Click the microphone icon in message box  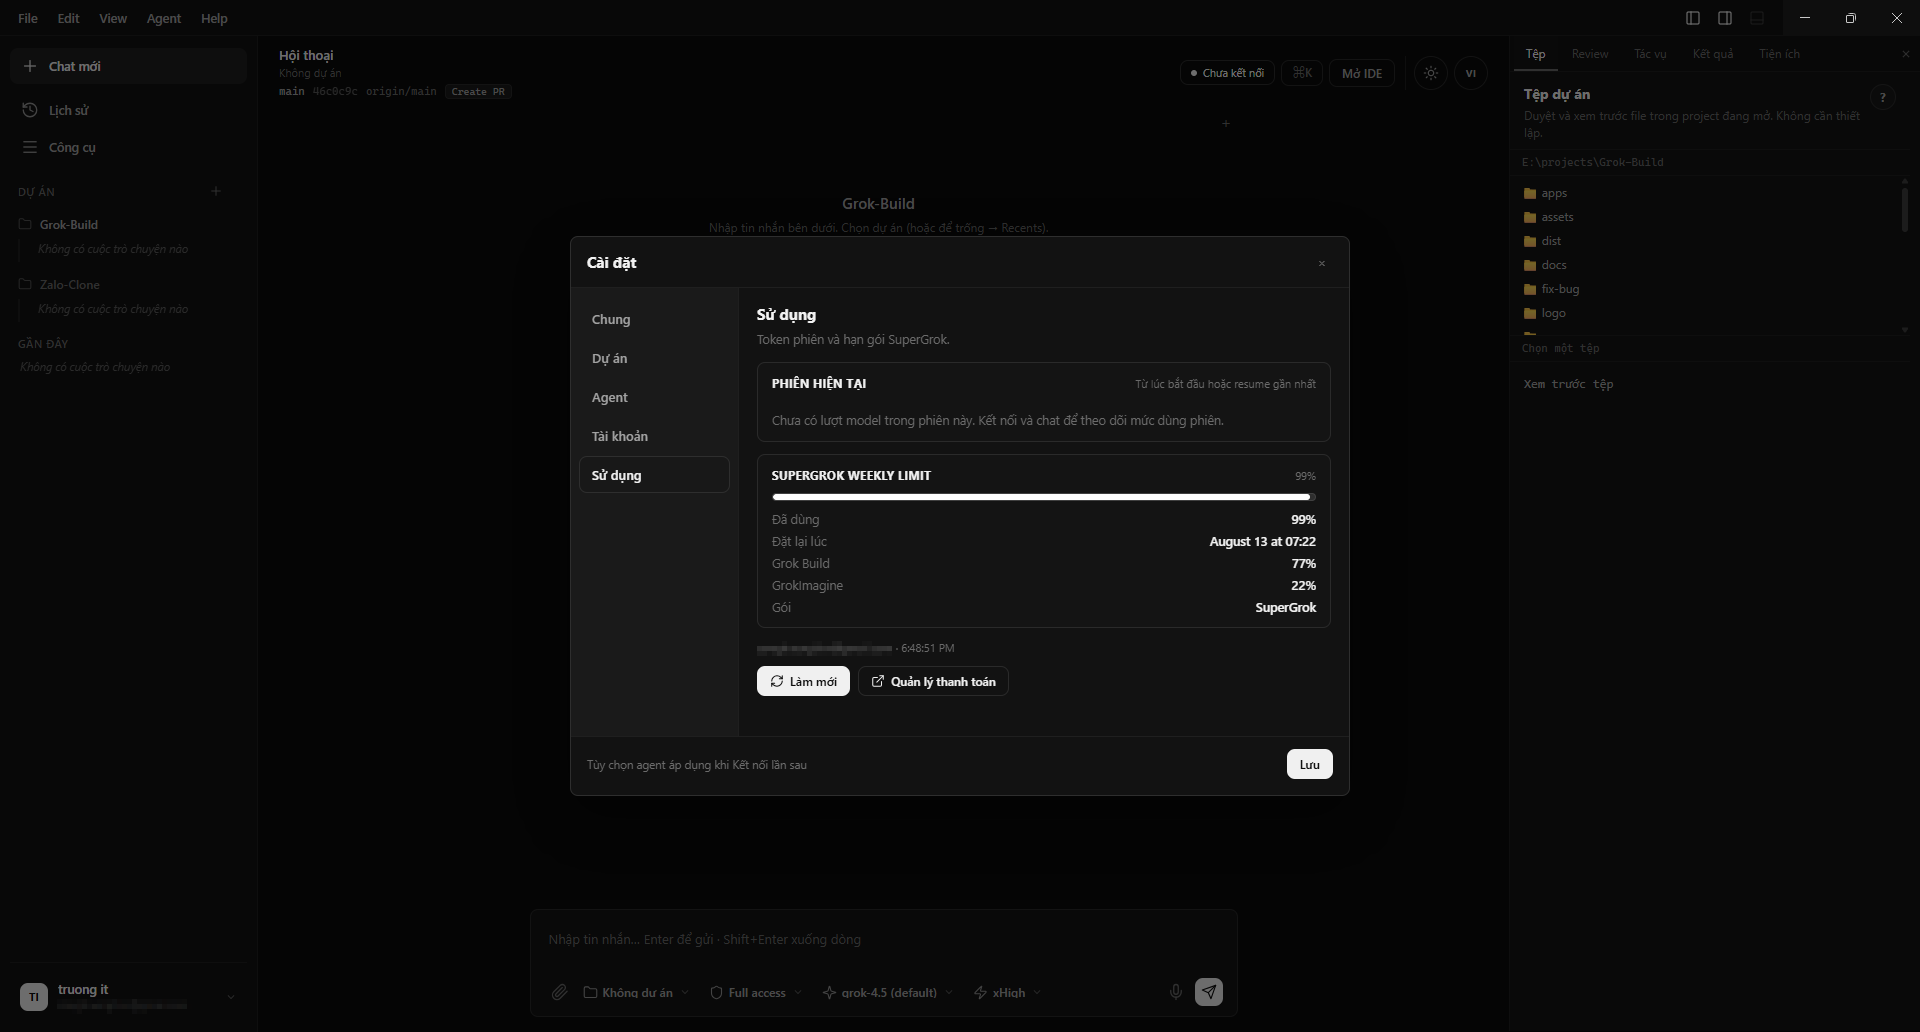(x=1176, y=992)
